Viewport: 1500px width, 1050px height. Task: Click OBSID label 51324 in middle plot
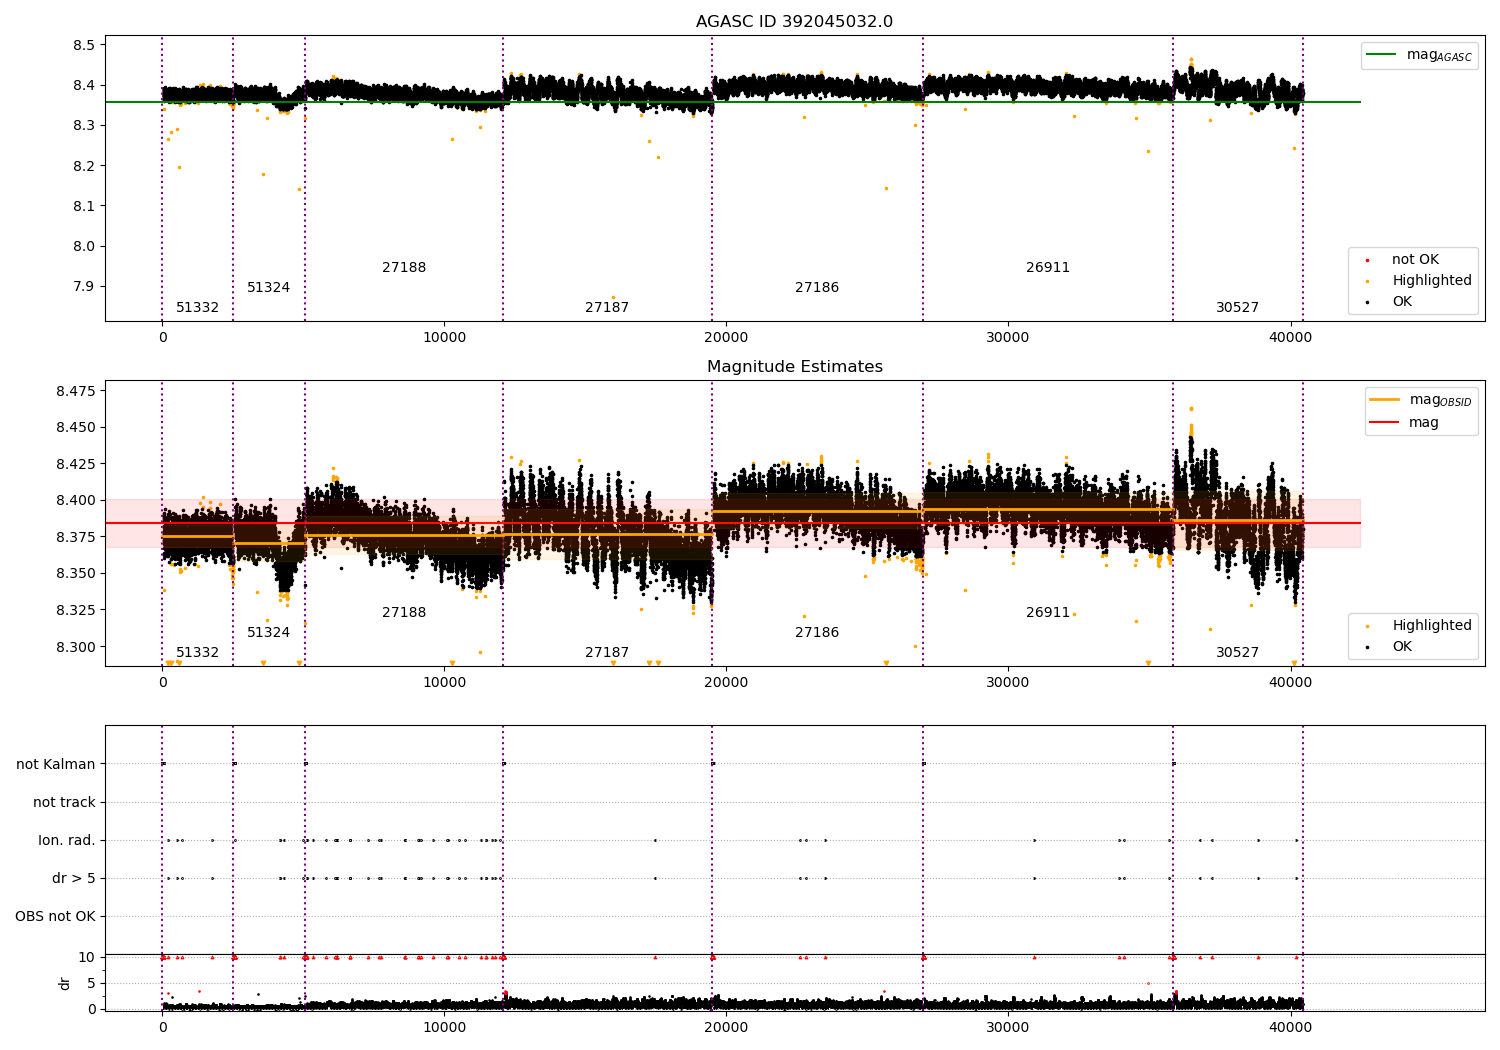(268, 633)
